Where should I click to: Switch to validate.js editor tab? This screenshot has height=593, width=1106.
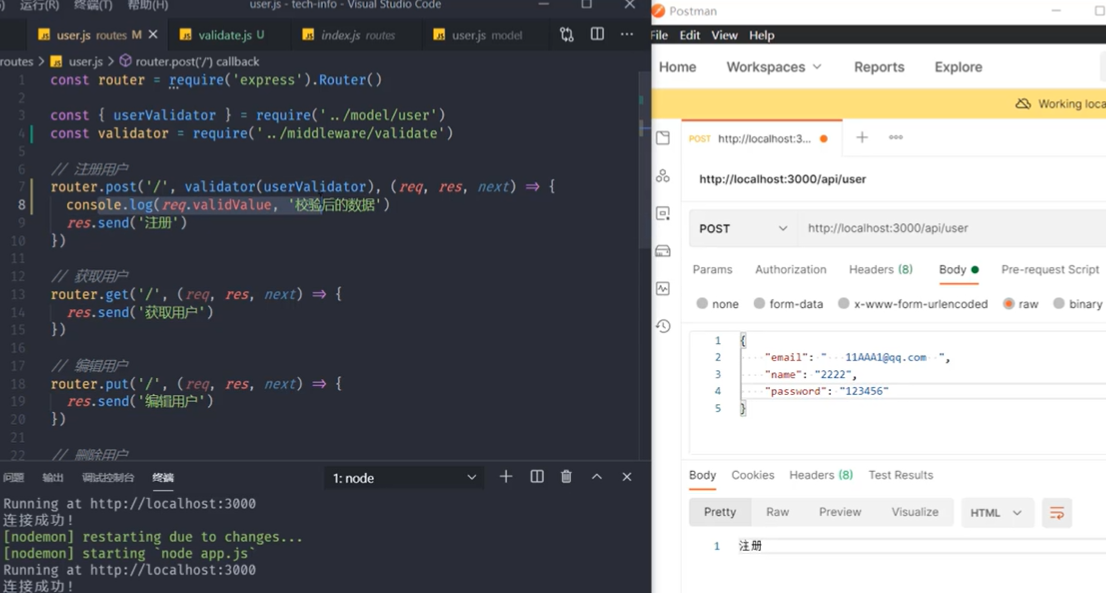224,35
